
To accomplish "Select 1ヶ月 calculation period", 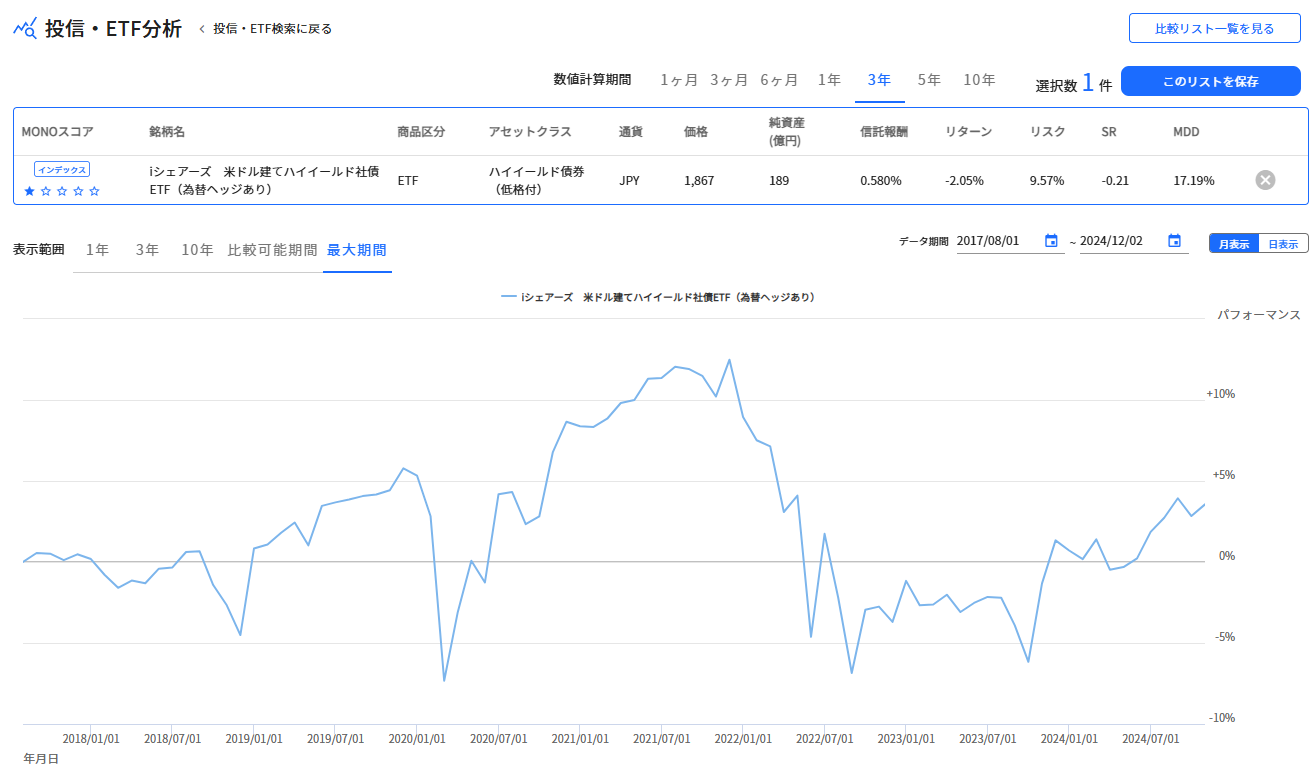I will coord(678,80).
